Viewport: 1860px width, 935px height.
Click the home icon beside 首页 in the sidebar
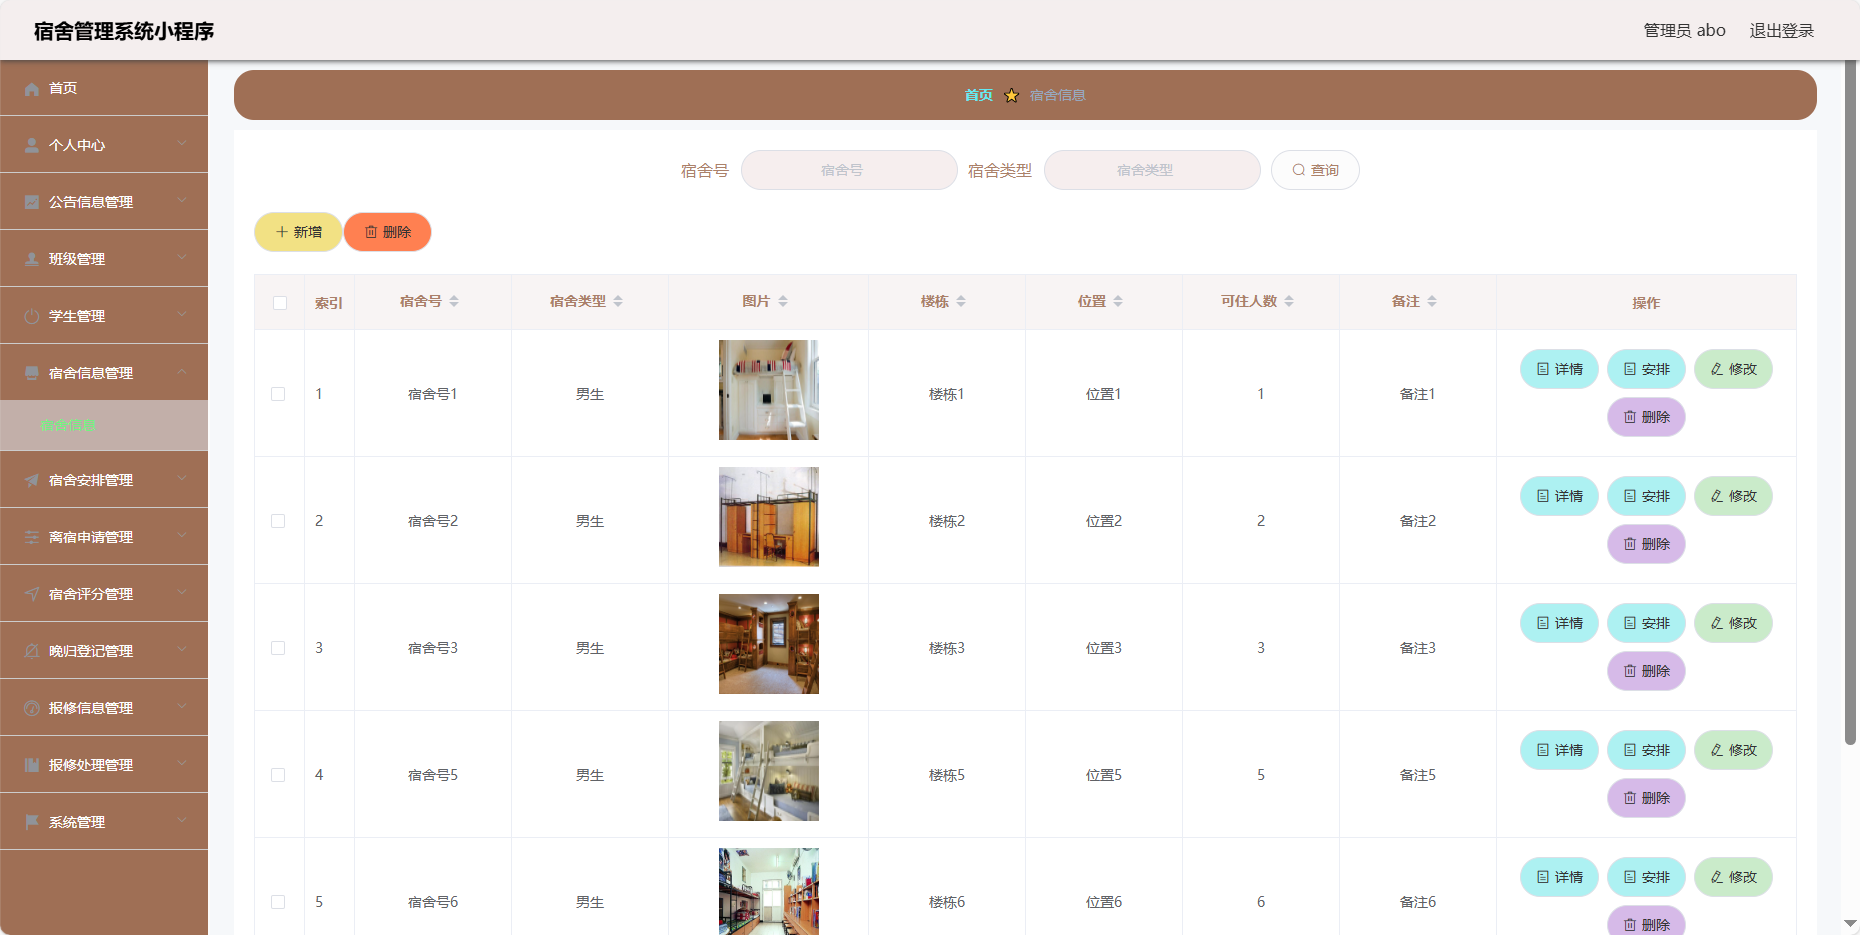pyautogui.click(x=32, y=88)
